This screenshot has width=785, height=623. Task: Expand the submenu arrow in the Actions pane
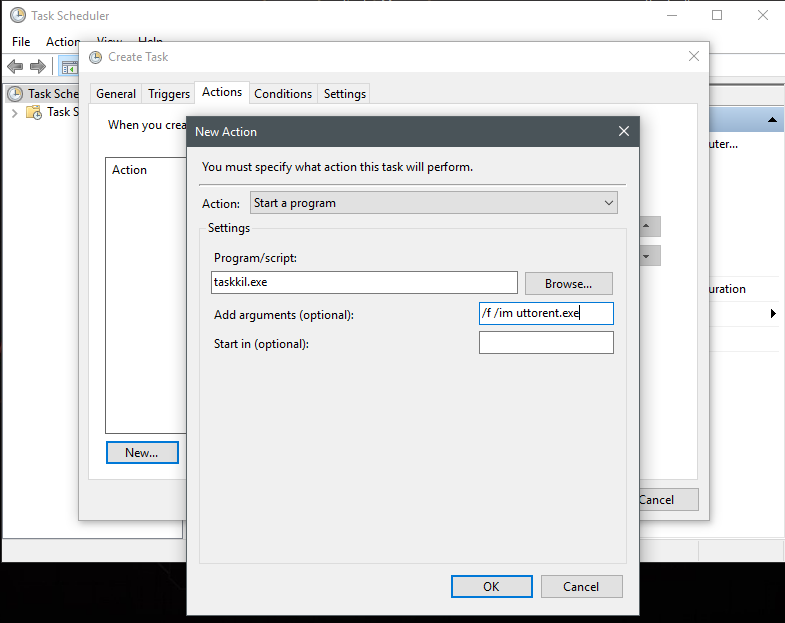pos(773,314)
